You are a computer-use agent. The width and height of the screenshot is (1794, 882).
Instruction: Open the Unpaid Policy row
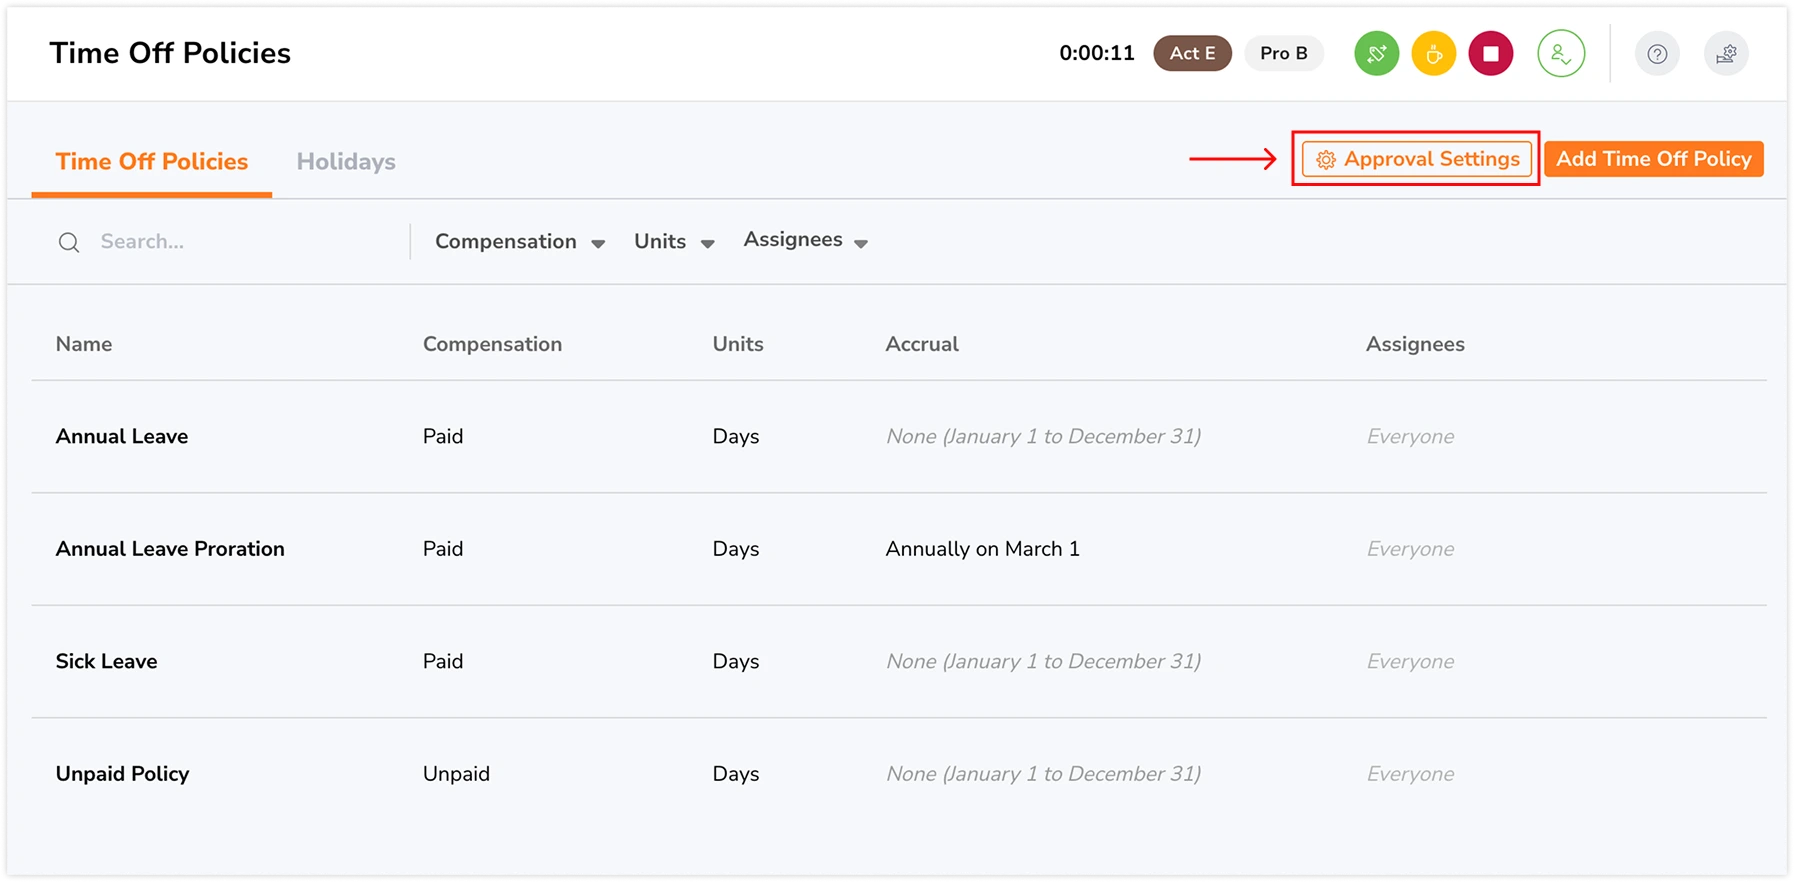899,774
